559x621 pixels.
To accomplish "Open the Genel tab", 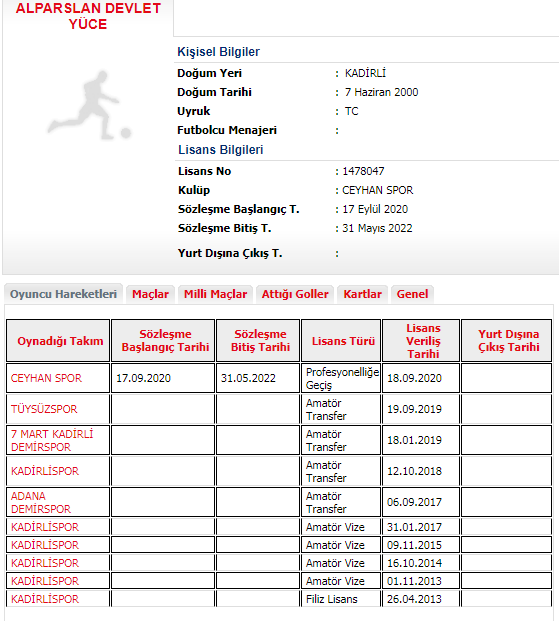I will coord(412,294).
